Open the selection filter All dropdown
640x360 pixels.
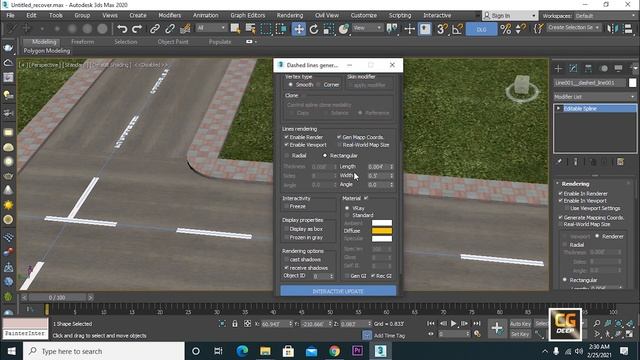[211, 28]
